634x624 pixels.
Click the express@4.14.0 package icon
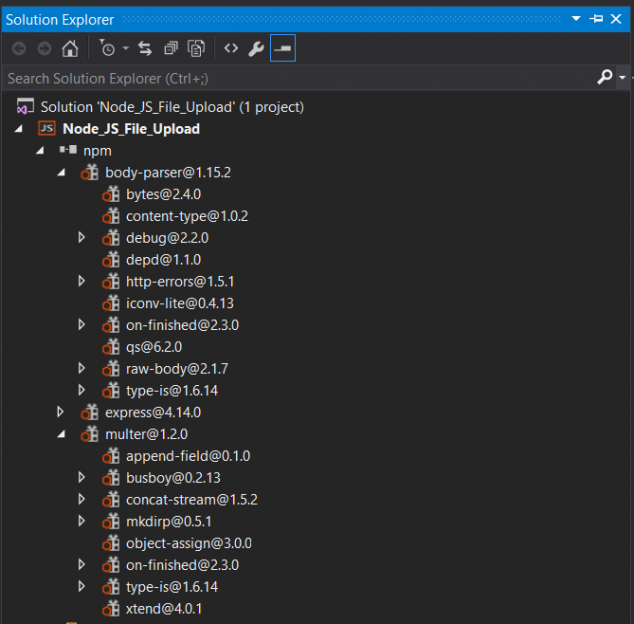point(89,412)
